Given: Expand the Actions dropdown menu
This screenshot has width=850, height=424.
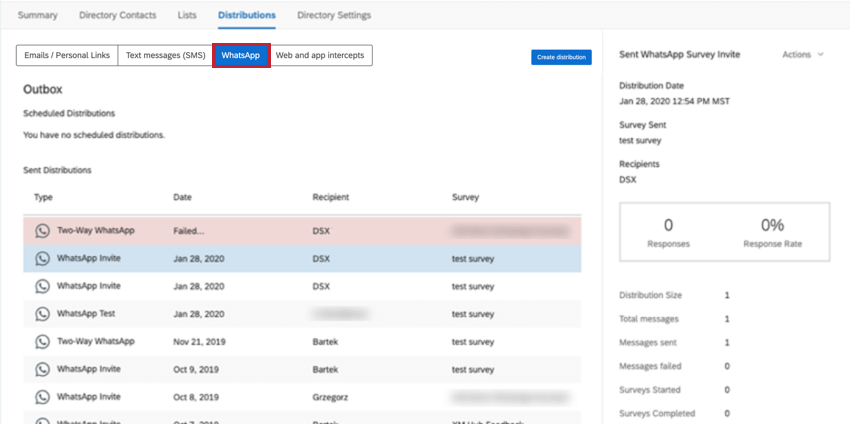Looking at the screenshot, I should click(x=803, y=55).
